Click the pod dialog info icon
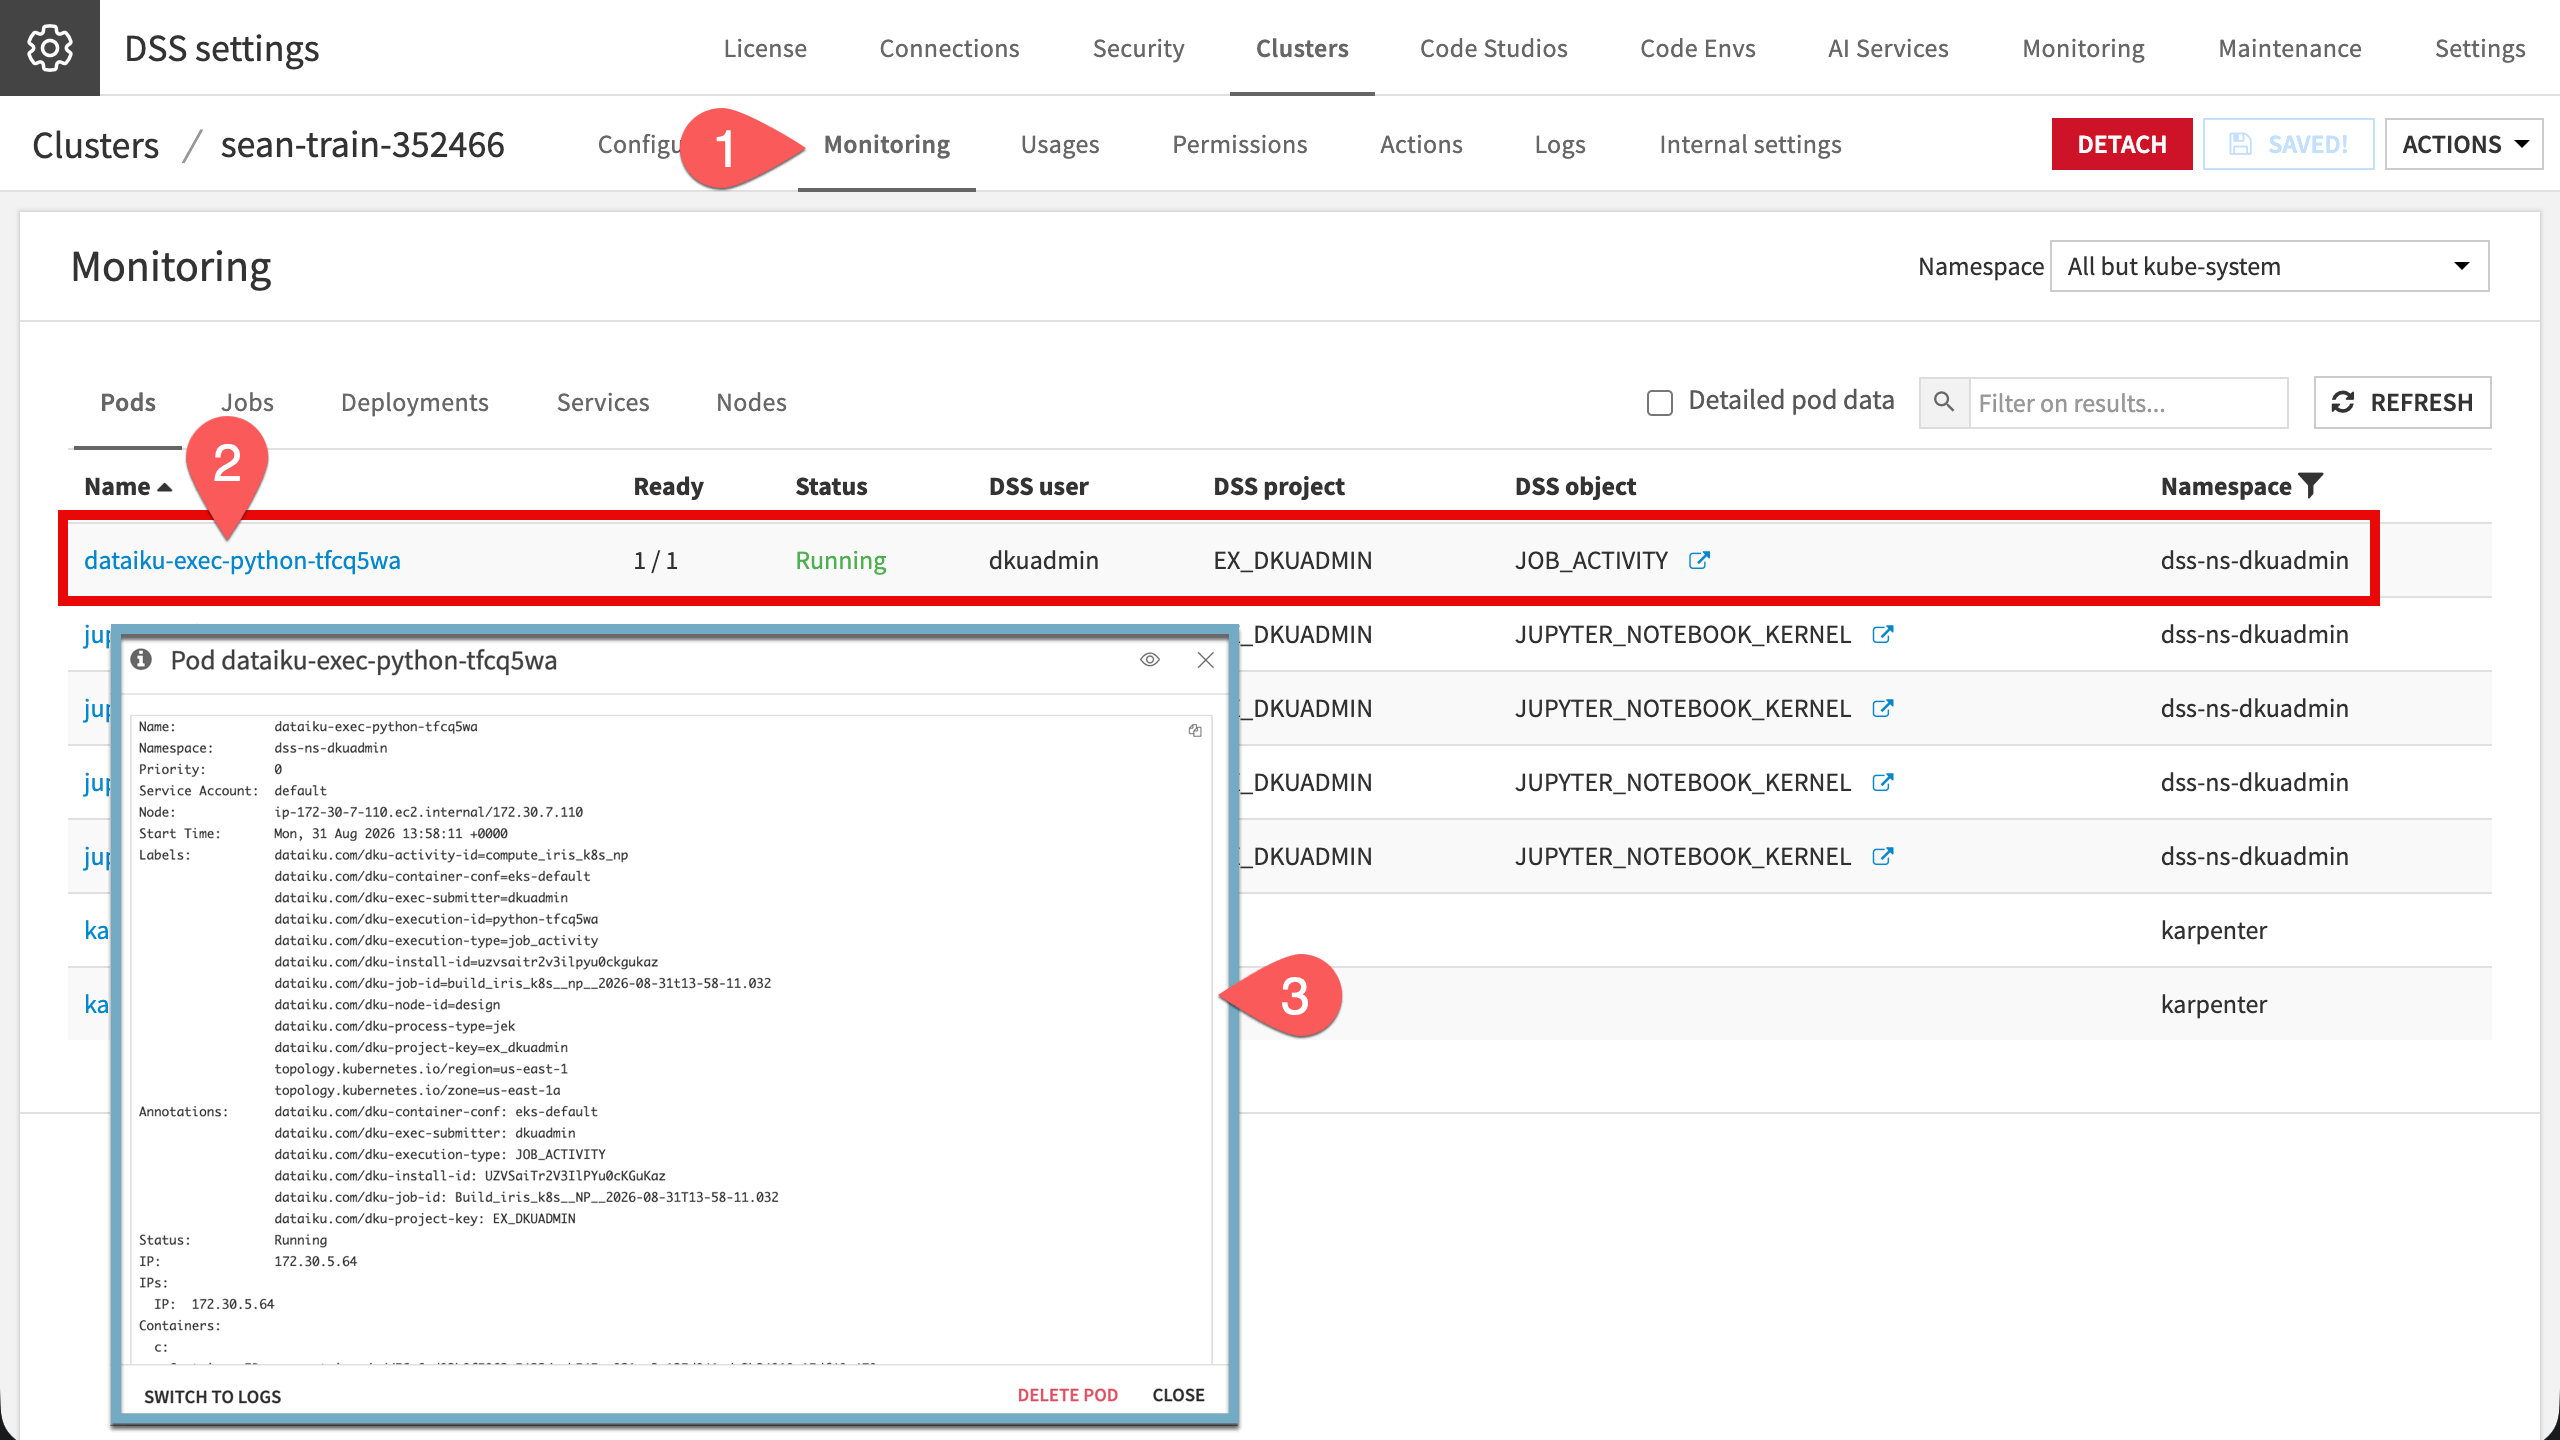This screenshot has height=1440, width=2560. pos(141,659)
